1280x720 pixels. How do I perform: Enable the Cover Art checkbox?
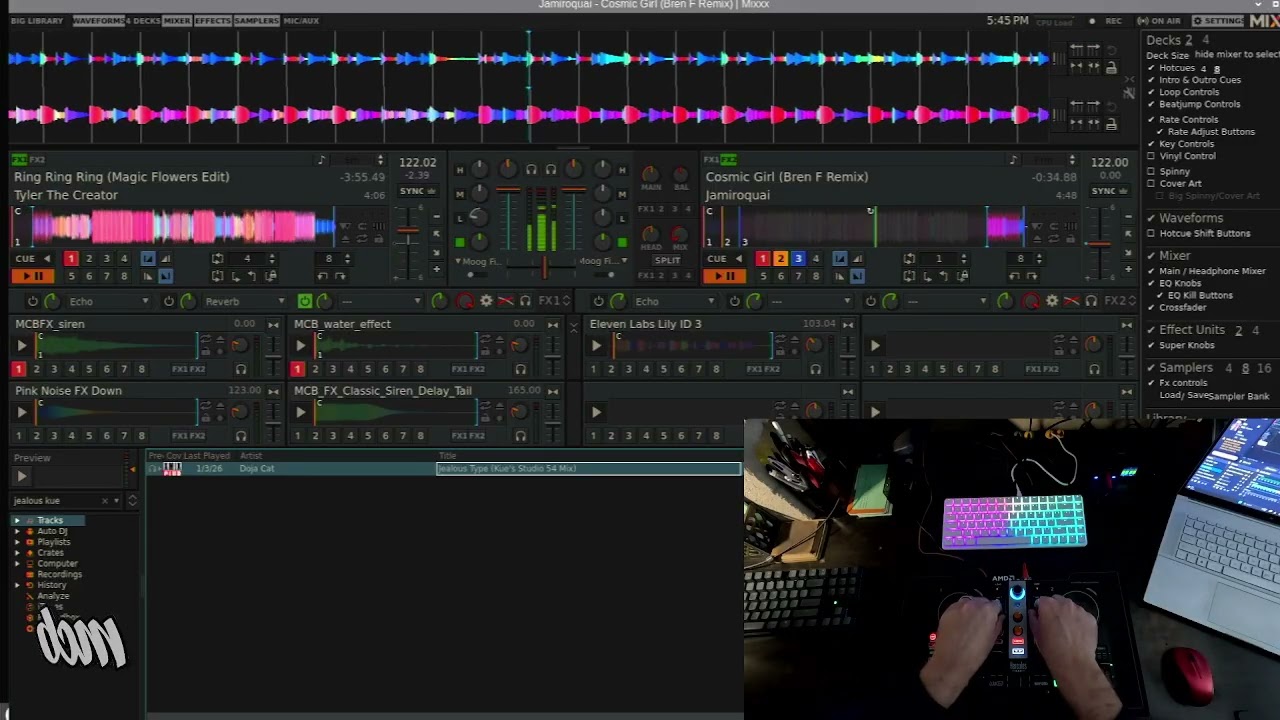point(1151,184)
